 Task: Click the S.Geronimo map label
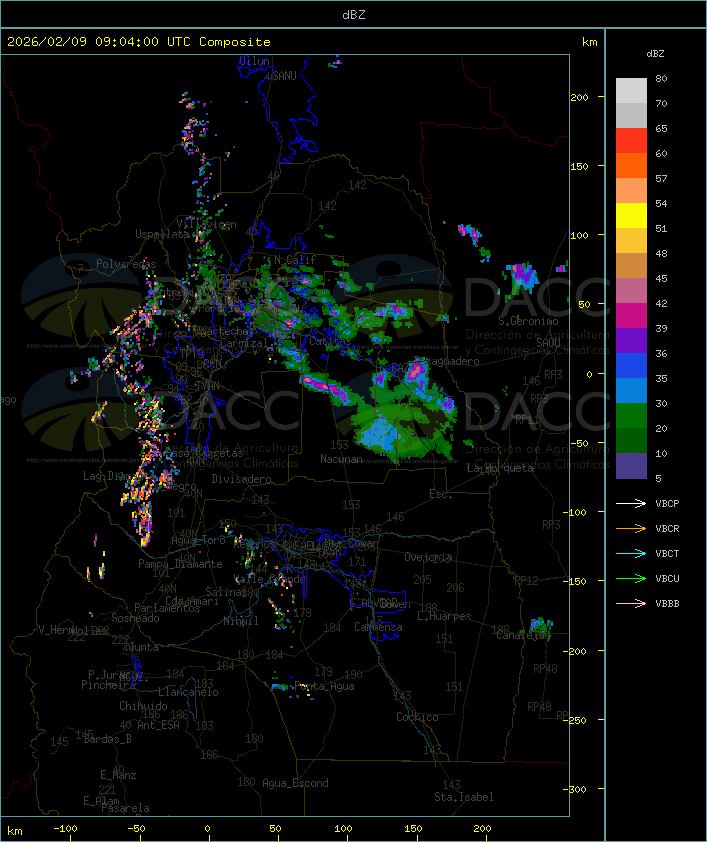(528, 321)
